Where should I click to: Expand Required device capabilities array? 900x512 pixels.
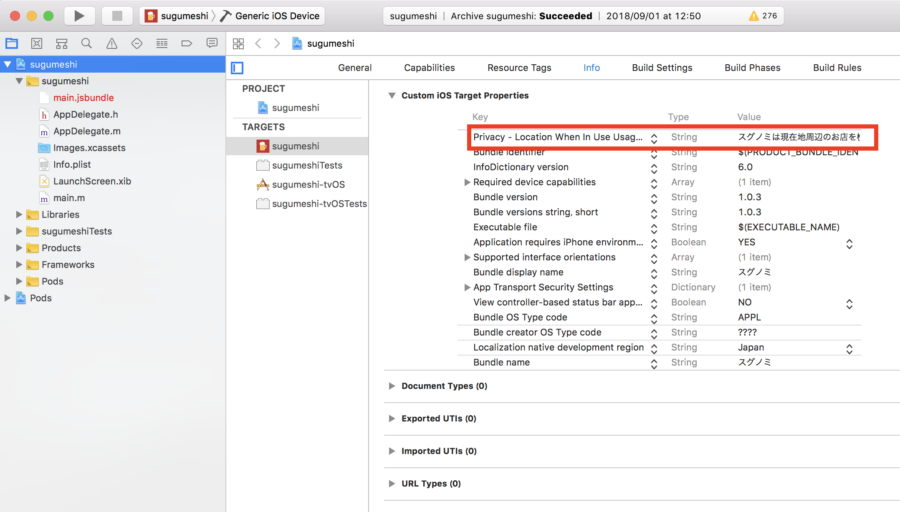click(467, 182)
